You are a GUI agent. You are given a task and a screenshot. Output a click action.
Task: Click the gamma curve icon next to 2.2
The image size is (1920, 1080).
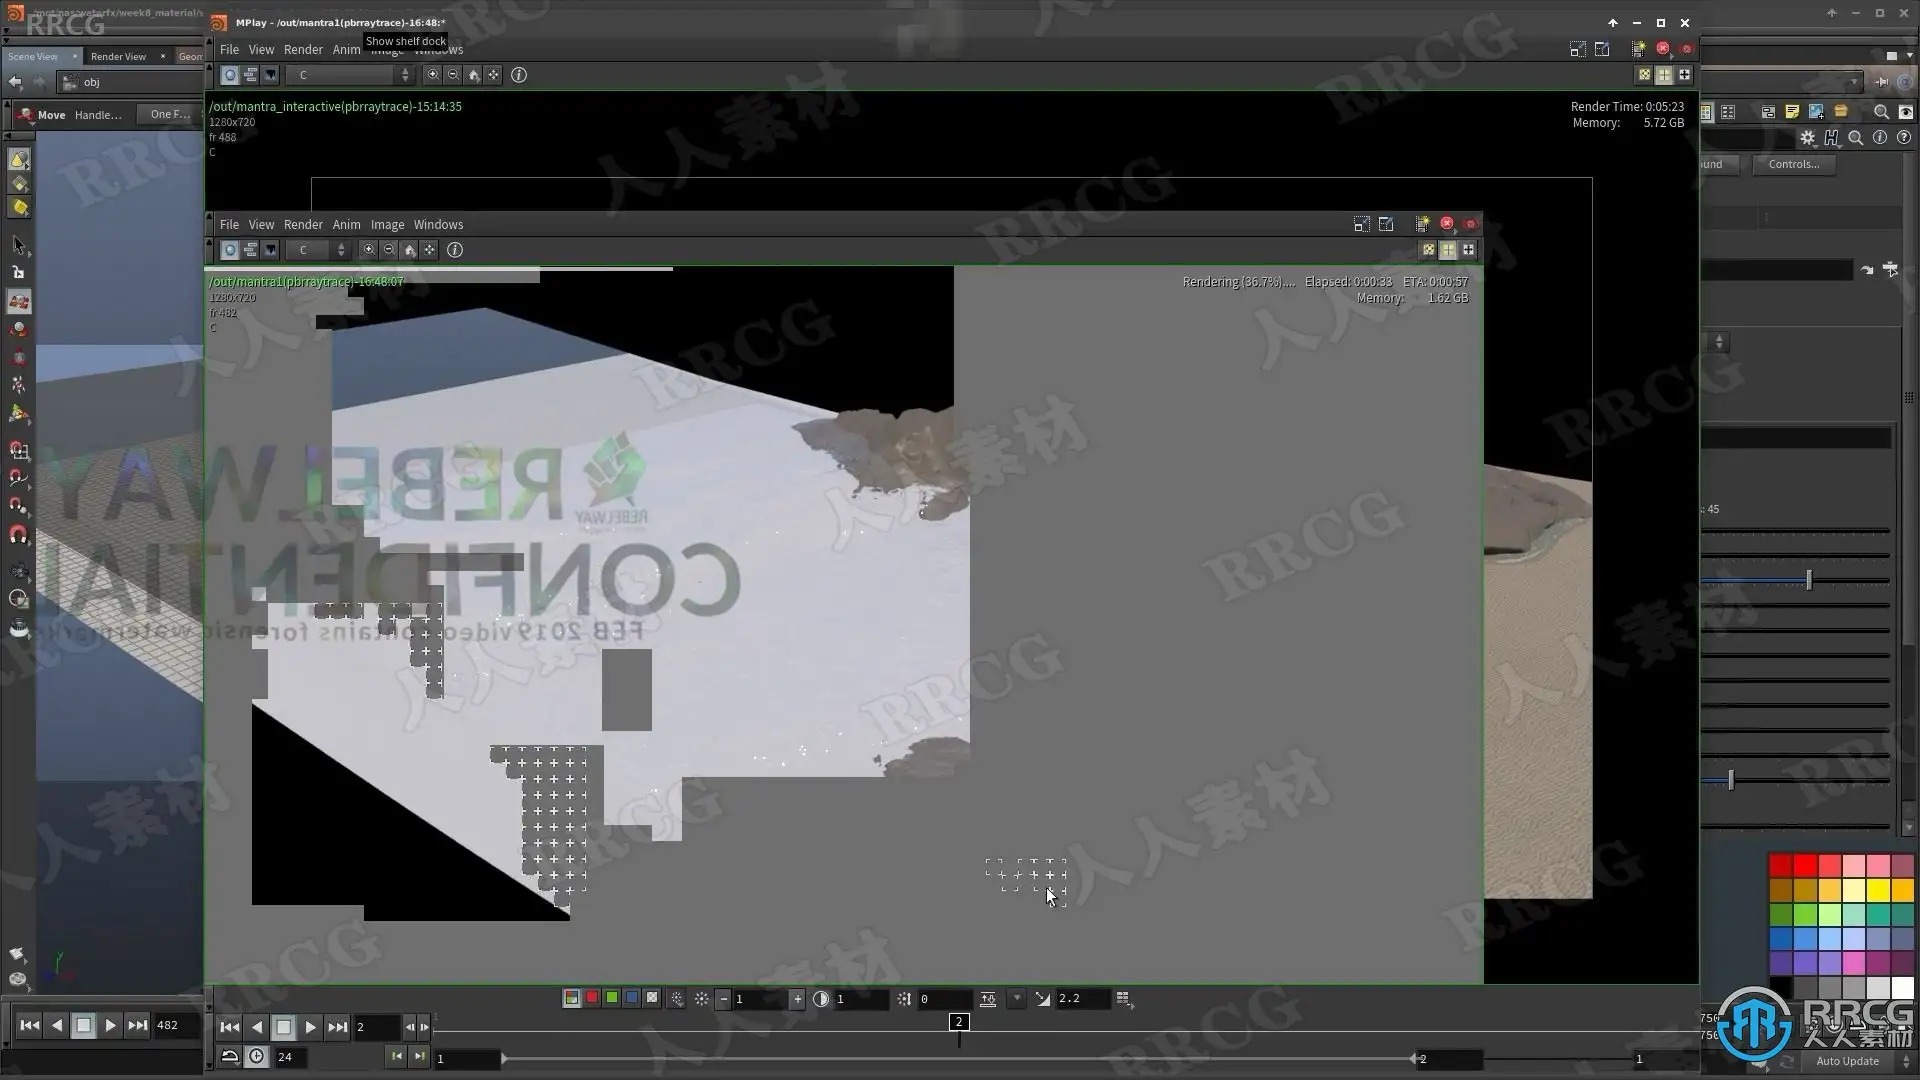click(x=1043, y=999)
